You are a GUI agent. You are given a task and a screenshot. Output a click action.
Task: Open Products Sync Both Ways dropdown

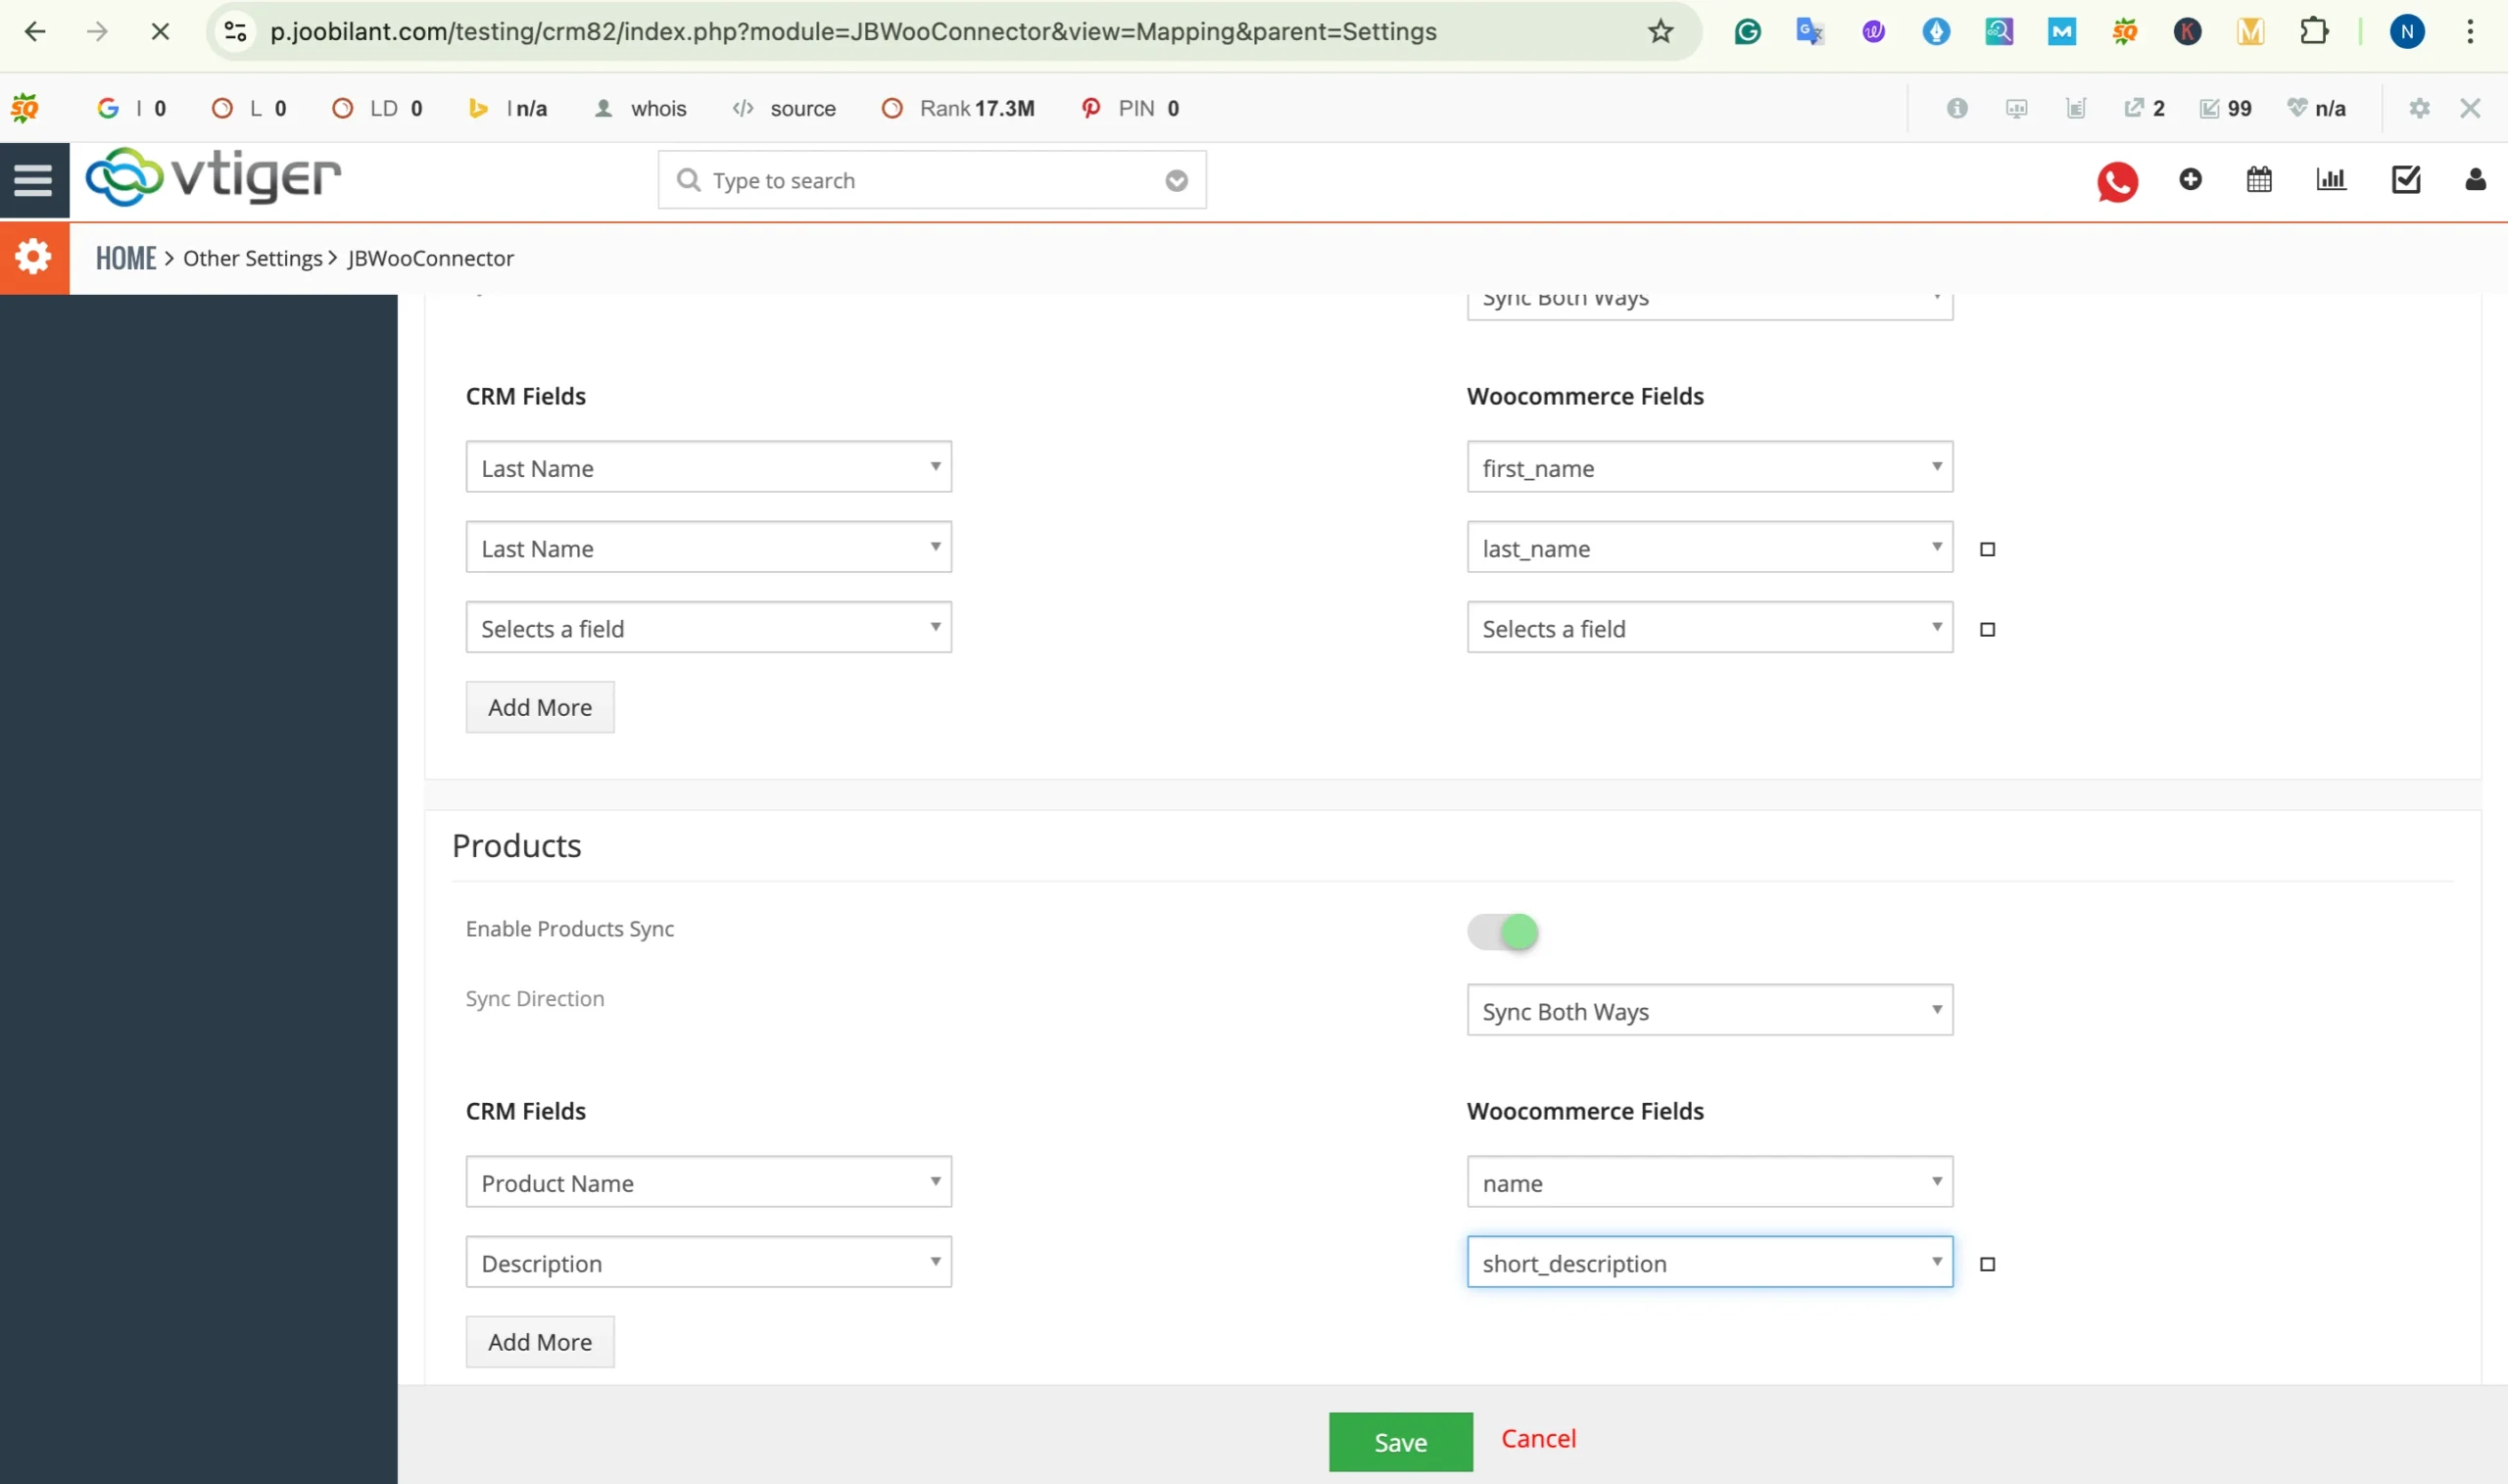coord(1709,1010)
